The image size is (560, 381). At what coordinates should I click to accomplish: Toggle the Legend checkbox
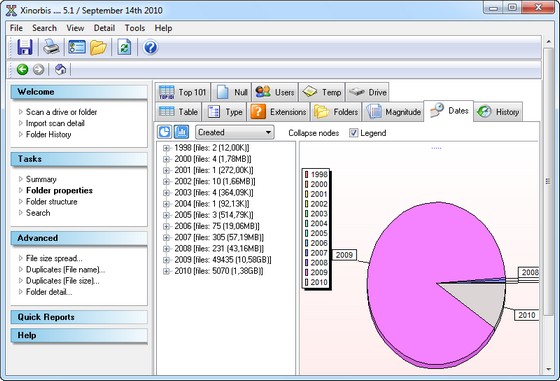[x=354, y=133]
